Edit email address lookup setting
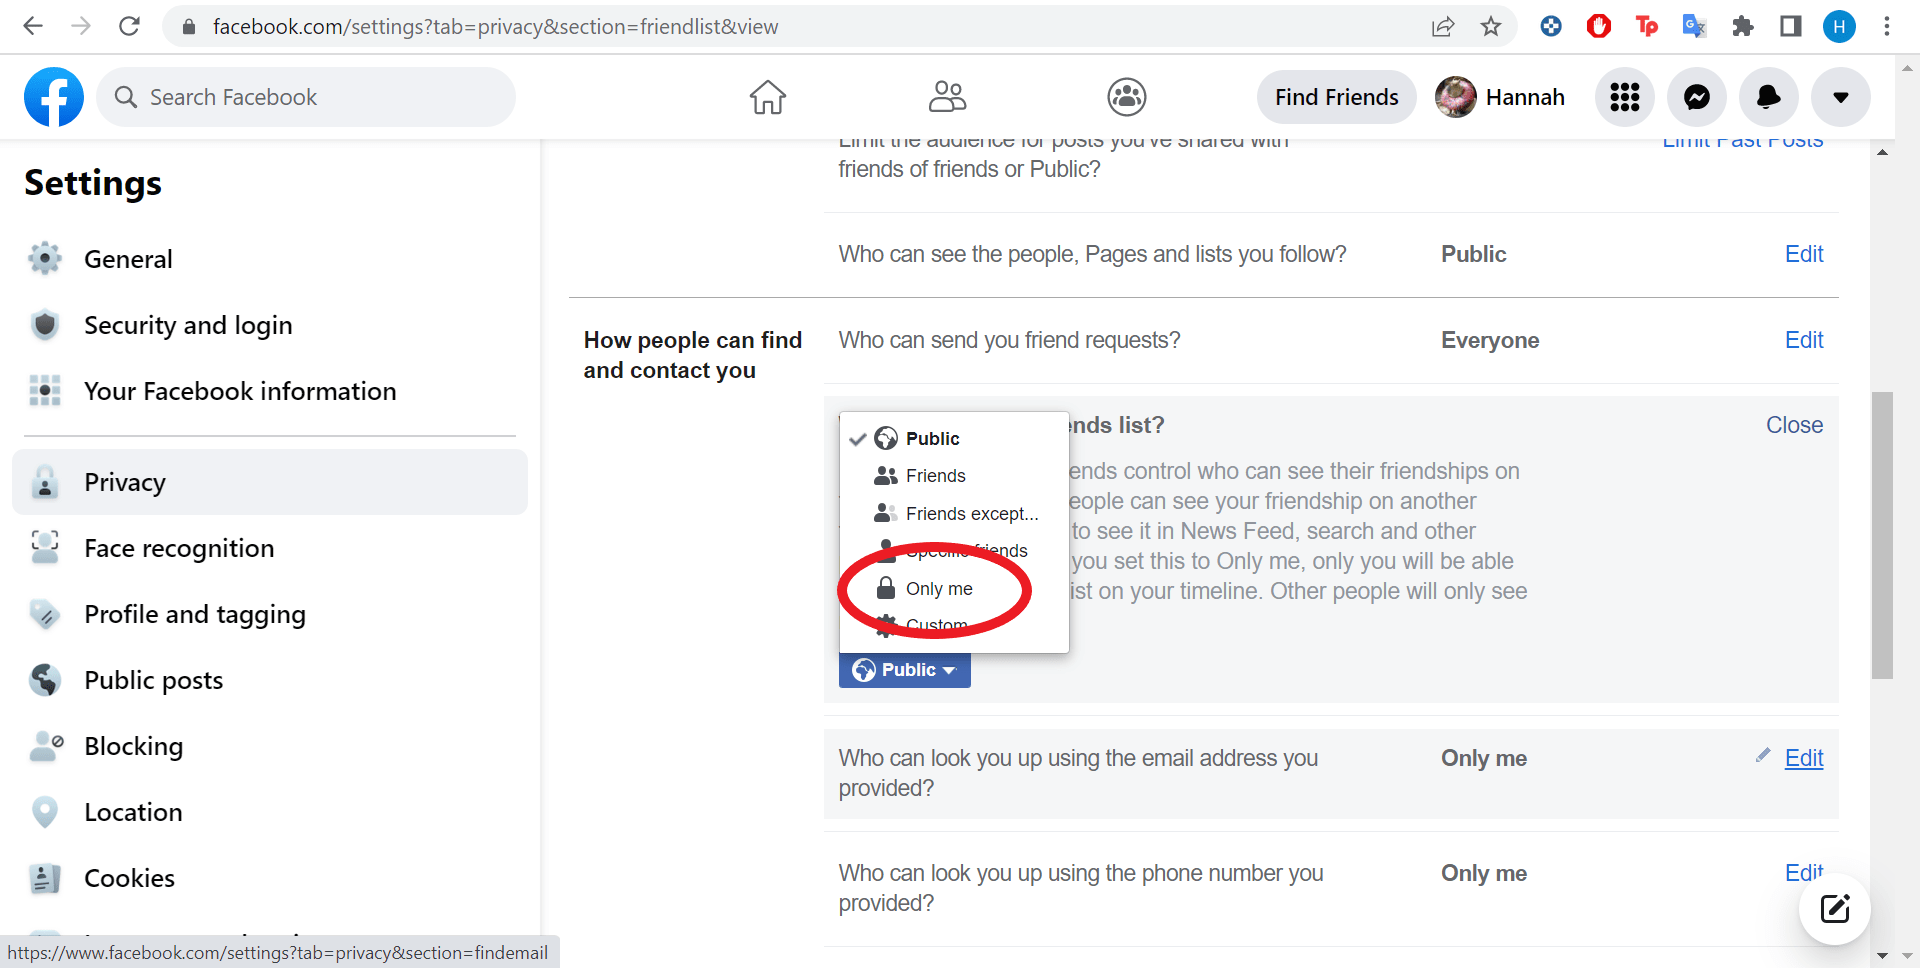Image resolution: width=1920 pixels, height=968 pixels. click(1804, 758)
